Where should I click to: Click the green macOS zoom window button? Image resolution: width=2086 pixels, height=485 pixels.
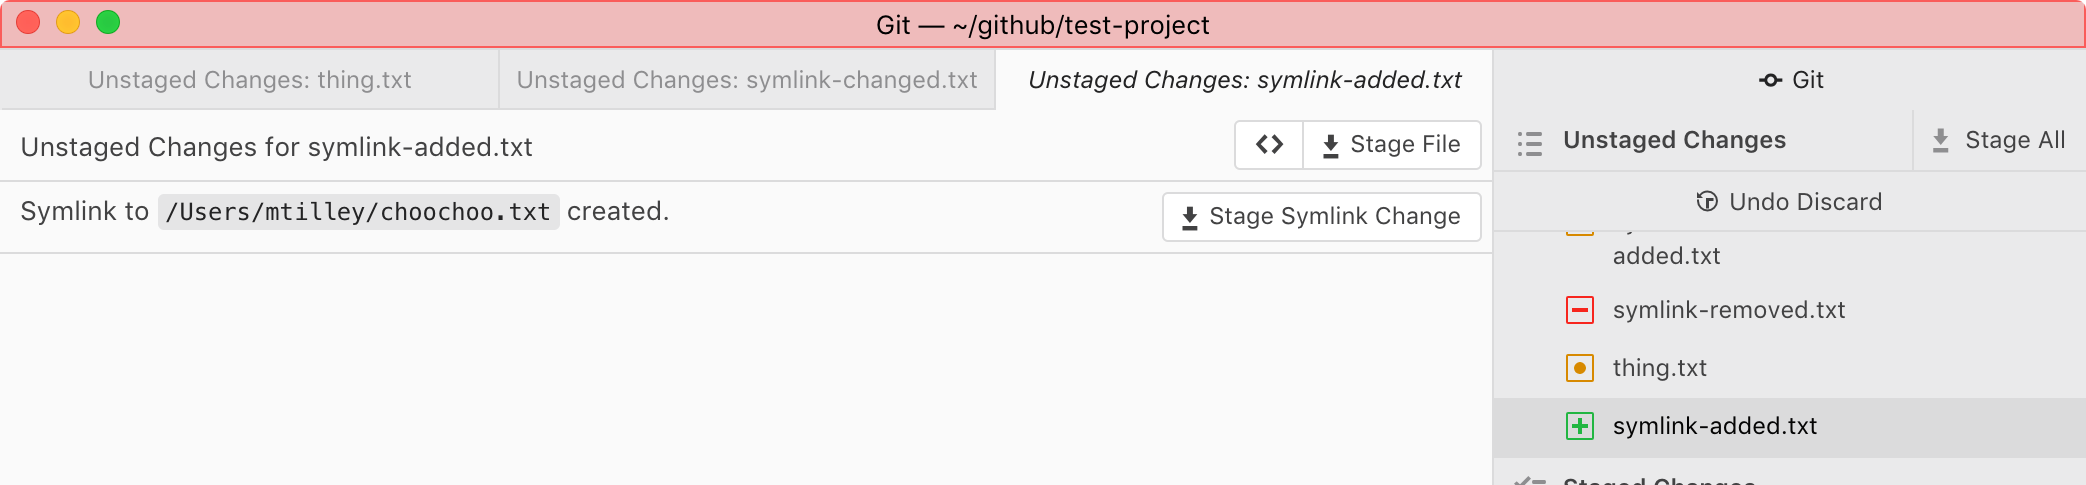pos(108,22)
